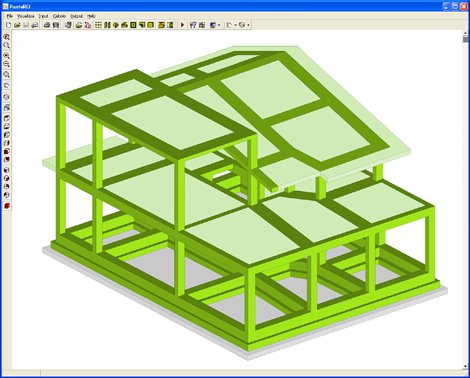The width and height of the screenshot is (470, 378).
Task: Click the grid layout icon in the toolbar
Action: coord(98,25)
